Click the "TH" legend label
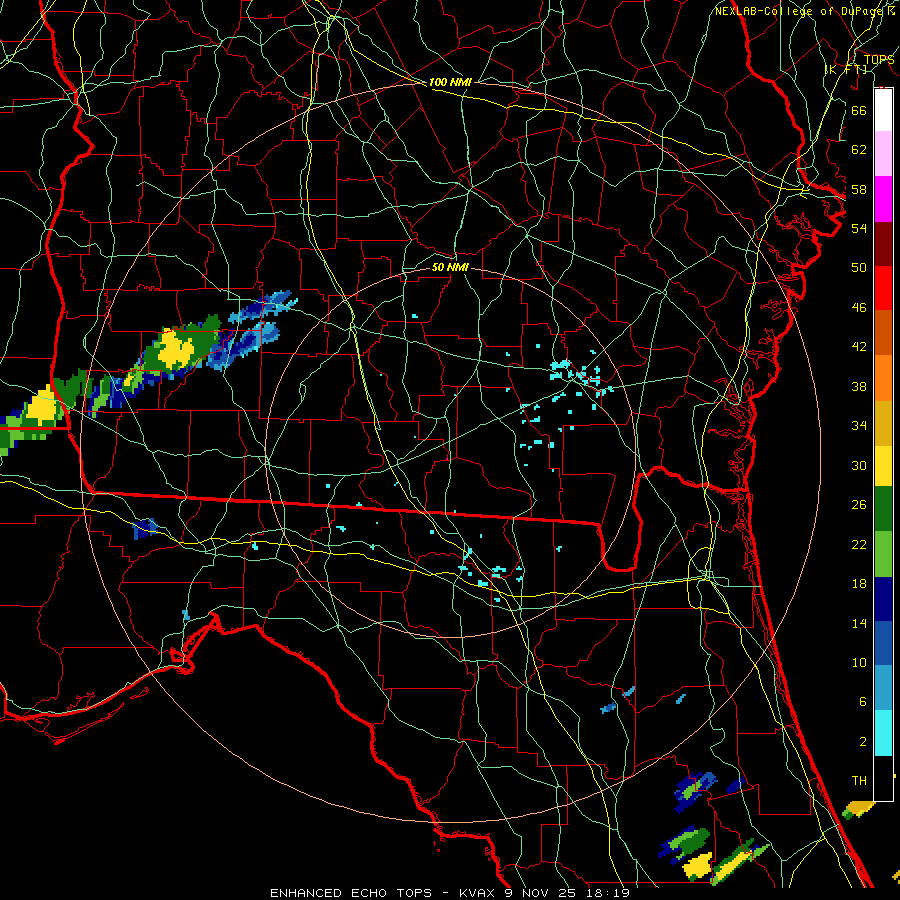Screen dimensions: 900x900 (859, 781)
